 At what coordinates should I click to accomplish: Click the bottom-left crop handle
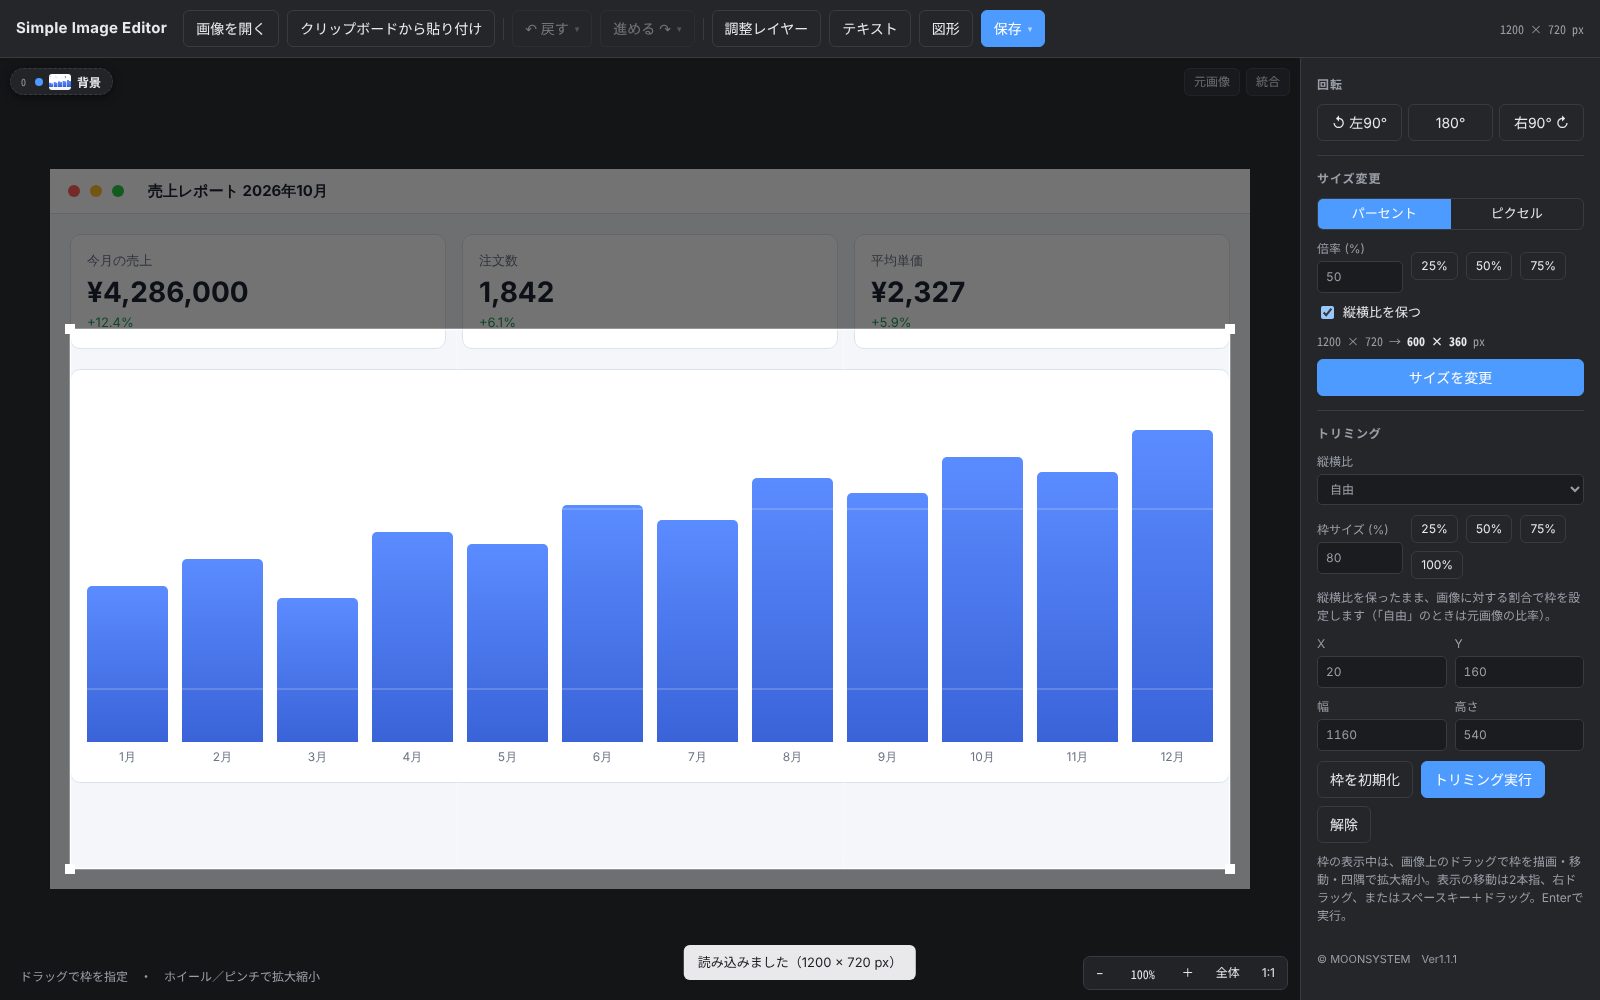pyautogui.click(x=70, y=869)
